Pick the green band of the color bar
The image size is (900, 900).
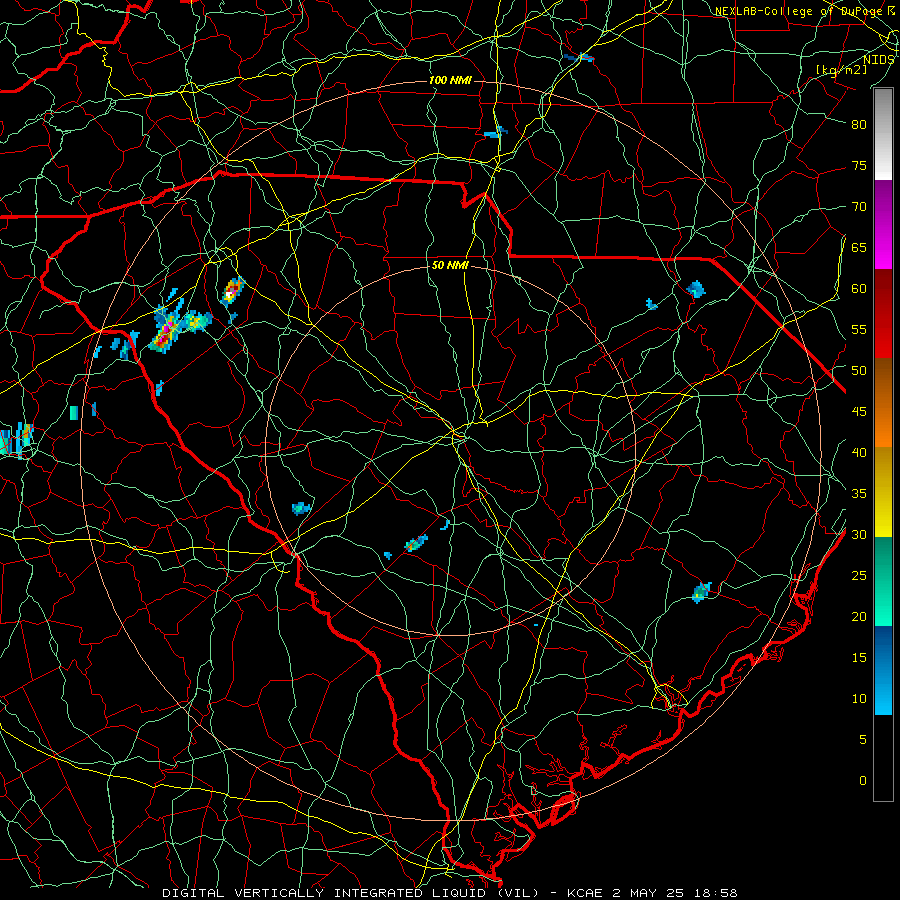point(883,582)
